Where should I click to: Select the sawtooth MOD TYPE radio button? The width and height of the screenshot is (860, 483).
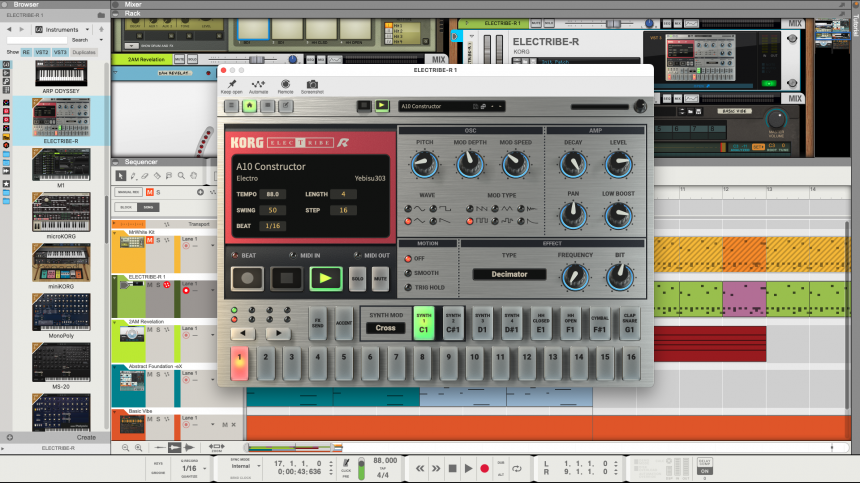469,209
